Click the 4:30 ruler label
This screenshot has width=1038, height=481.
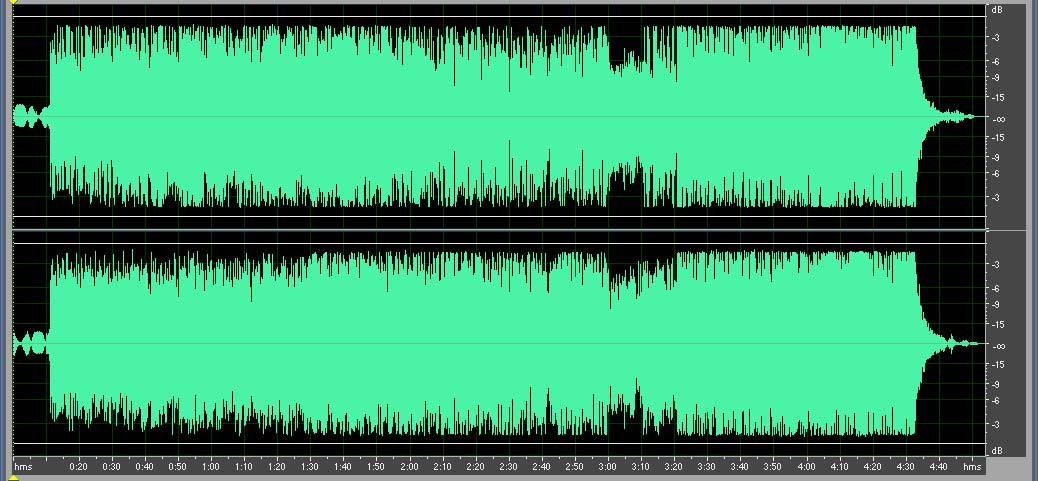point(906,467)
